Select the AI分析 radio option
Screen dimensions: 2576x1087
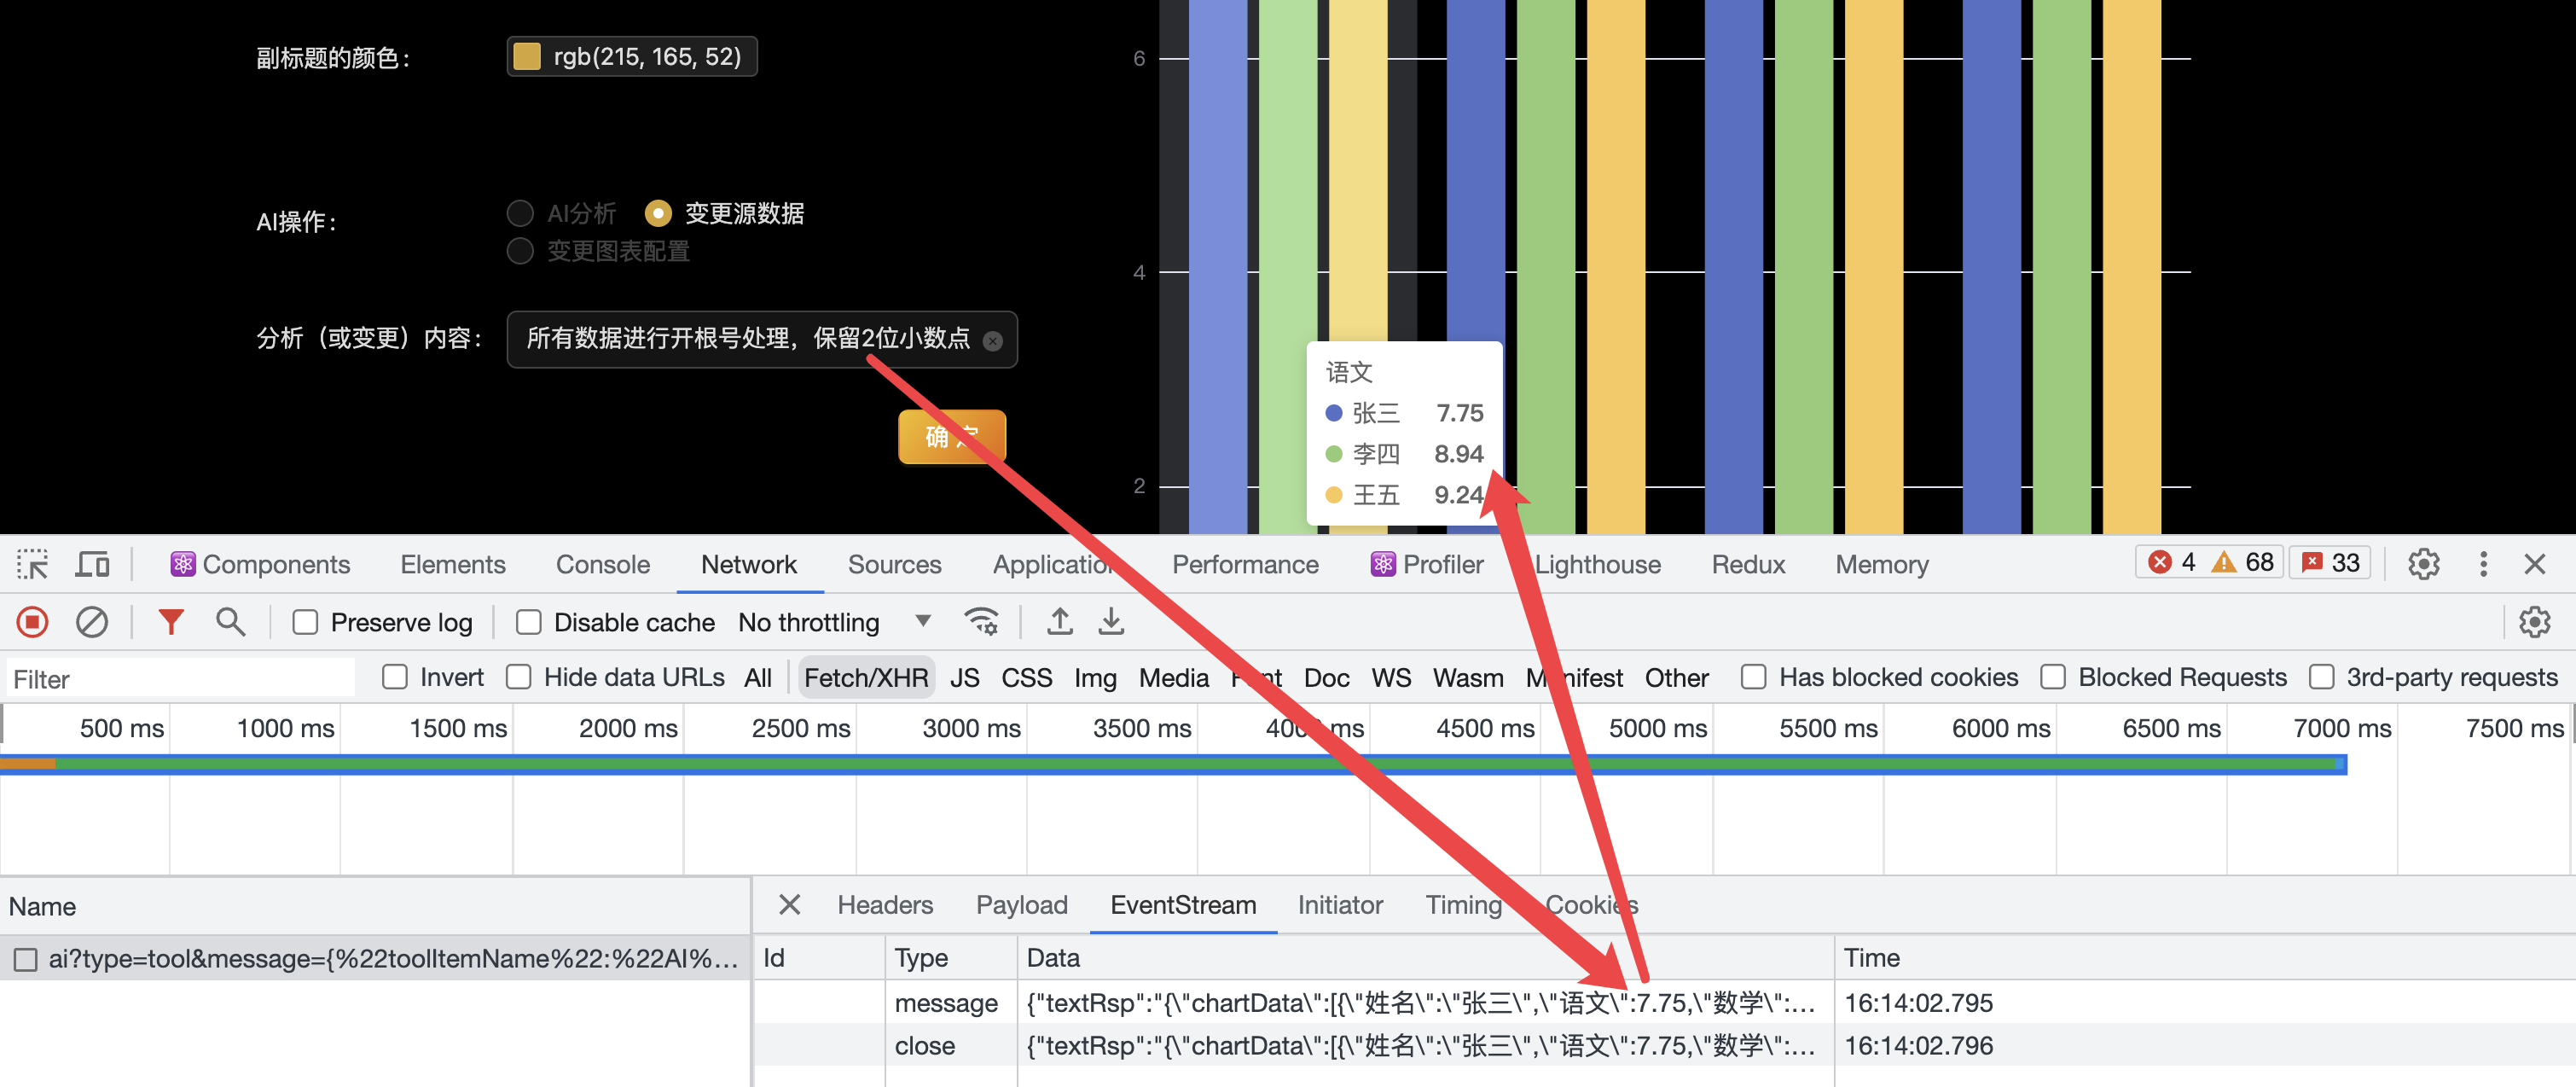pyautogui.click(x=520, y=212)
